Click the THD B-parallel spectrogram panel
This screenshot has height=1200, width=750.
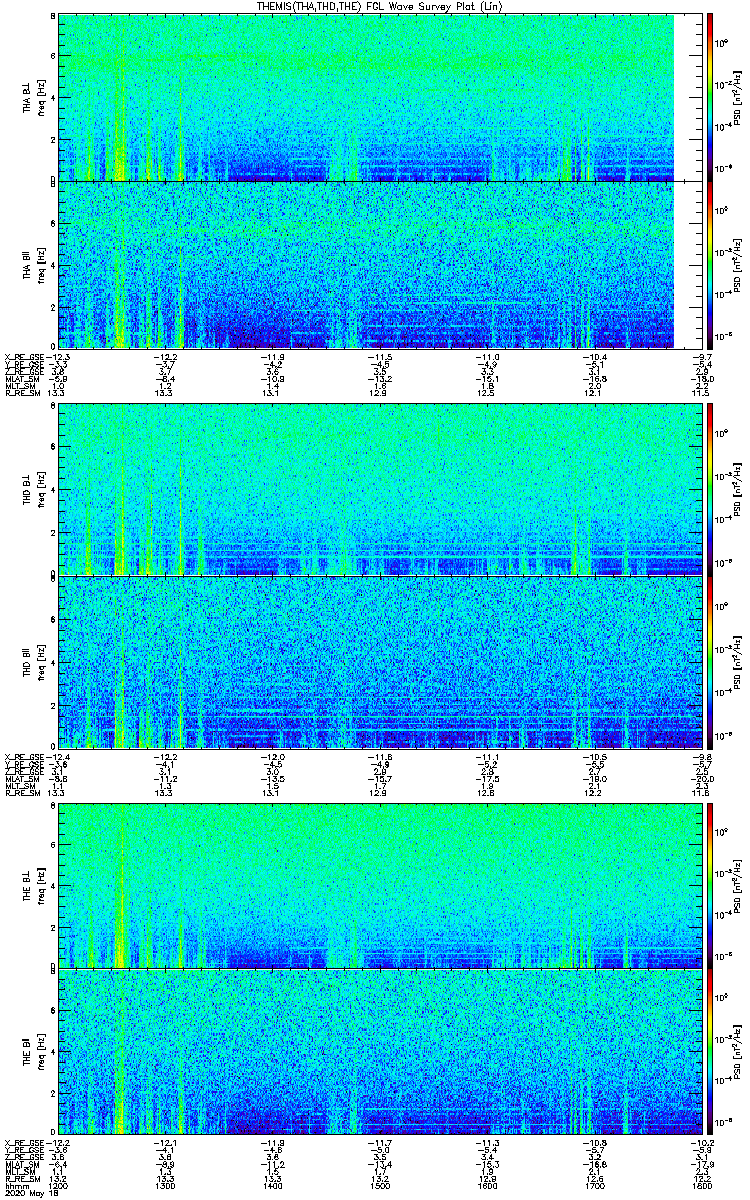point(379,662)
